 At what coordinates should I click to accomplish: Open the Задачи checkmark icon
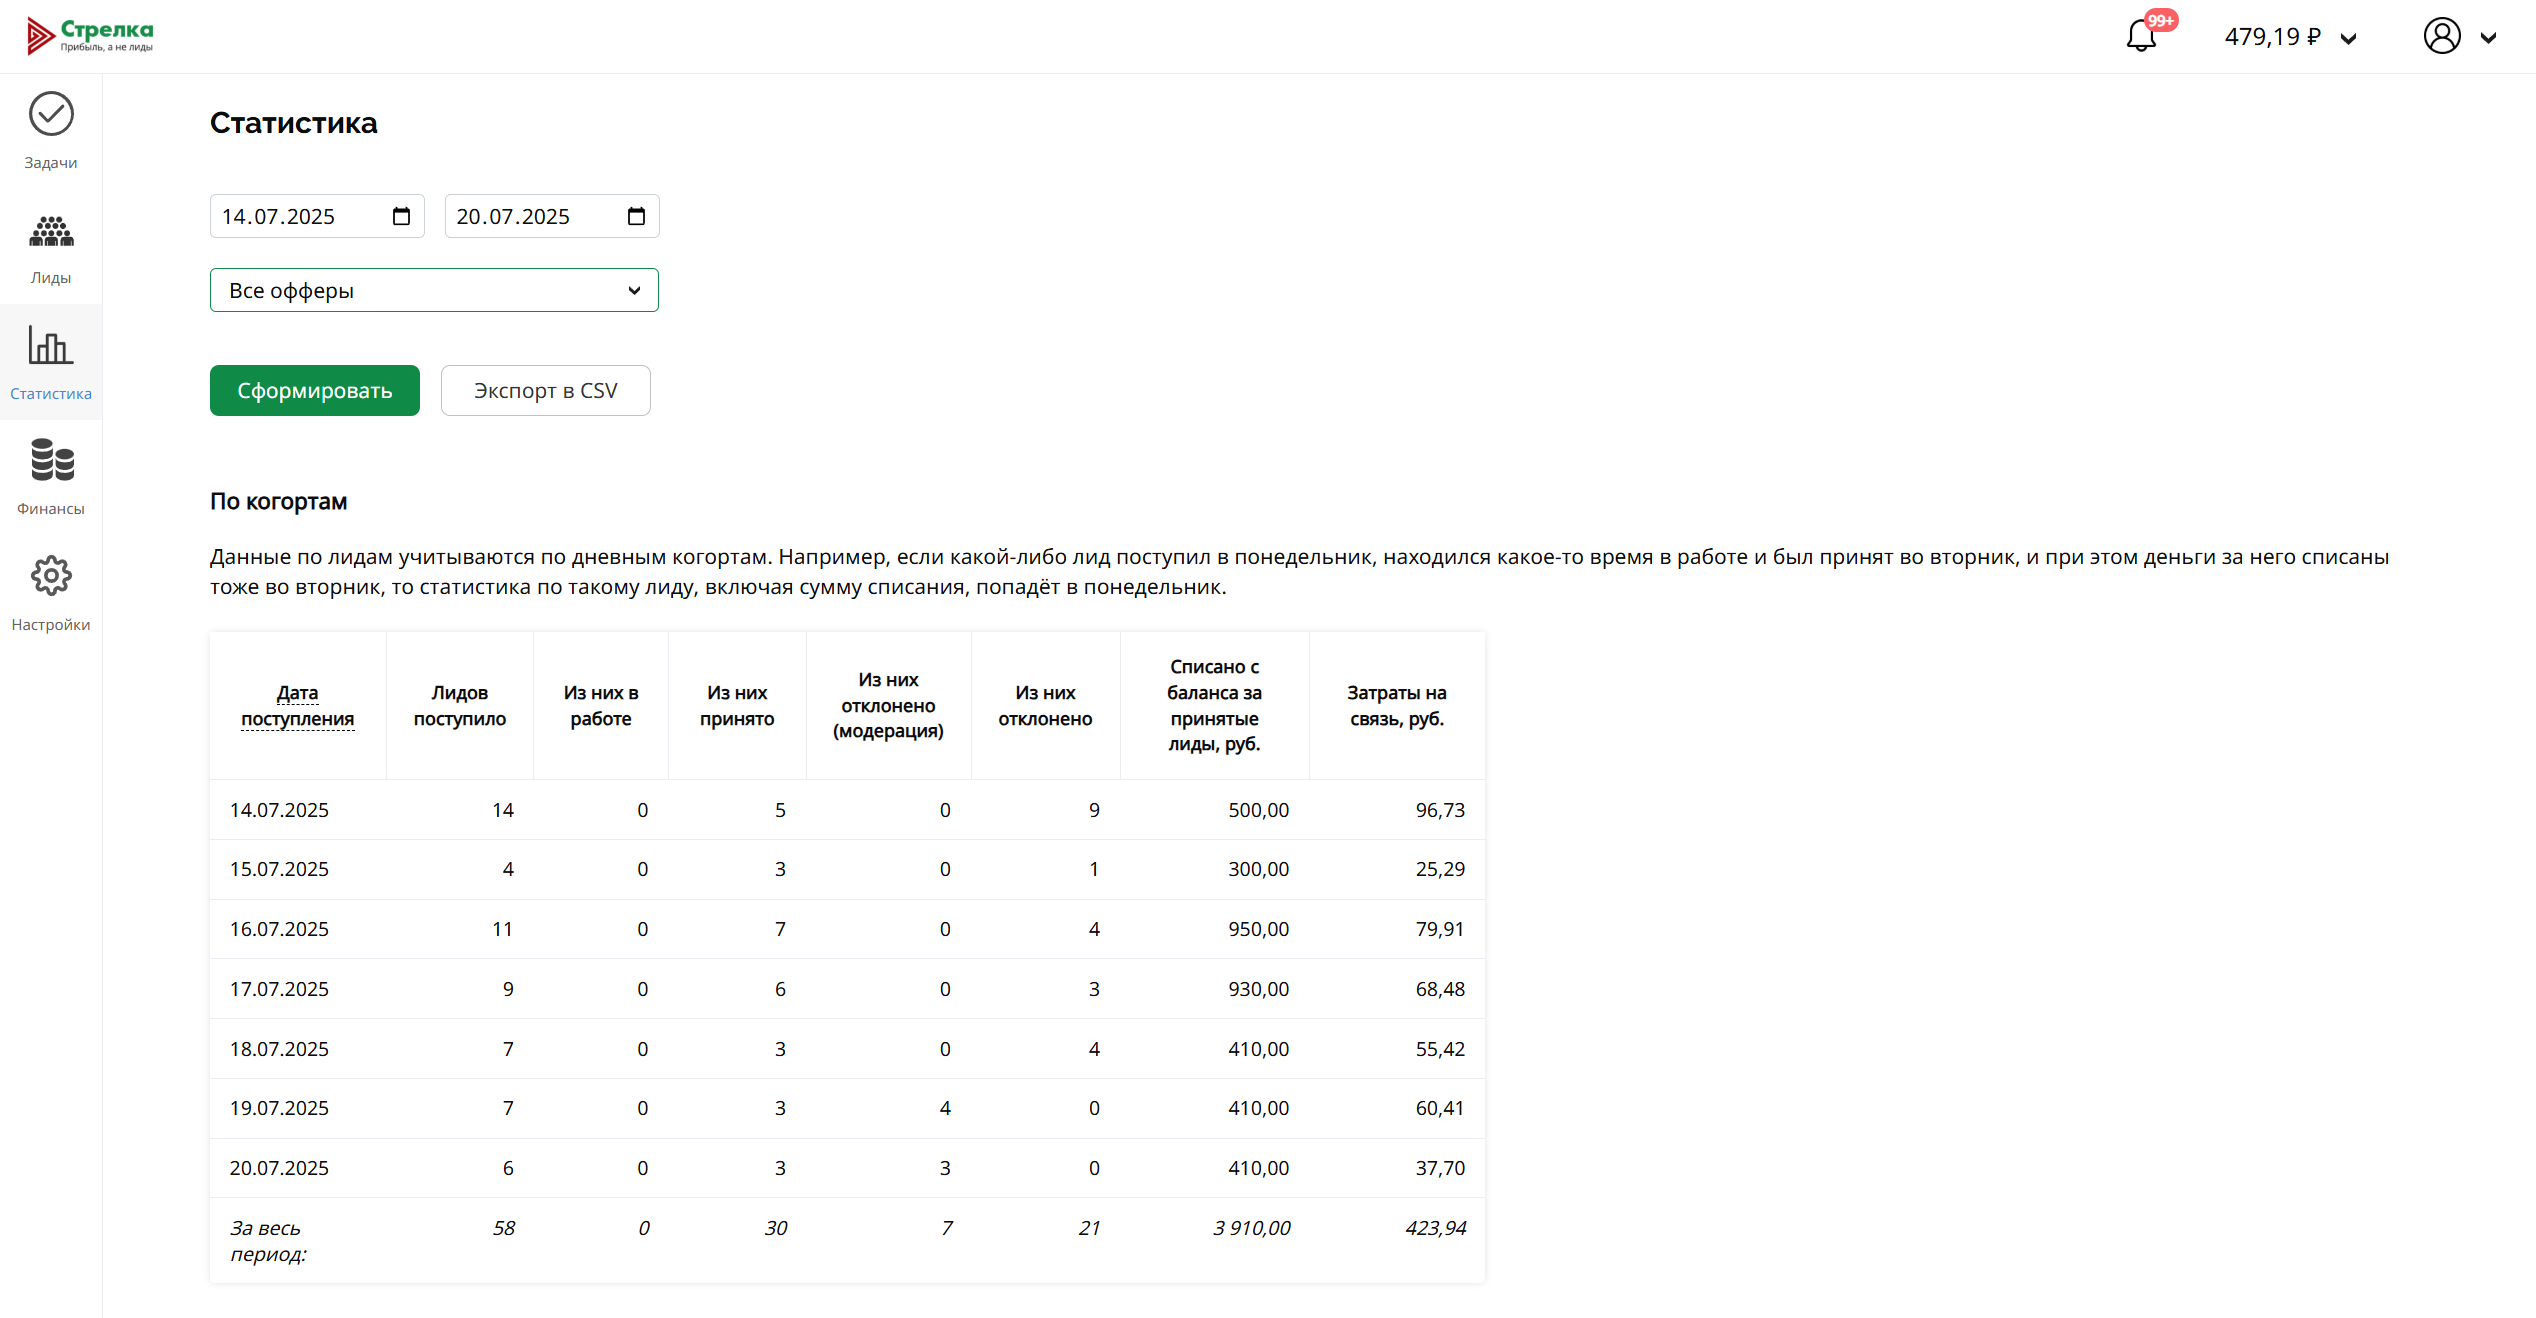click(x=51, y=114)
